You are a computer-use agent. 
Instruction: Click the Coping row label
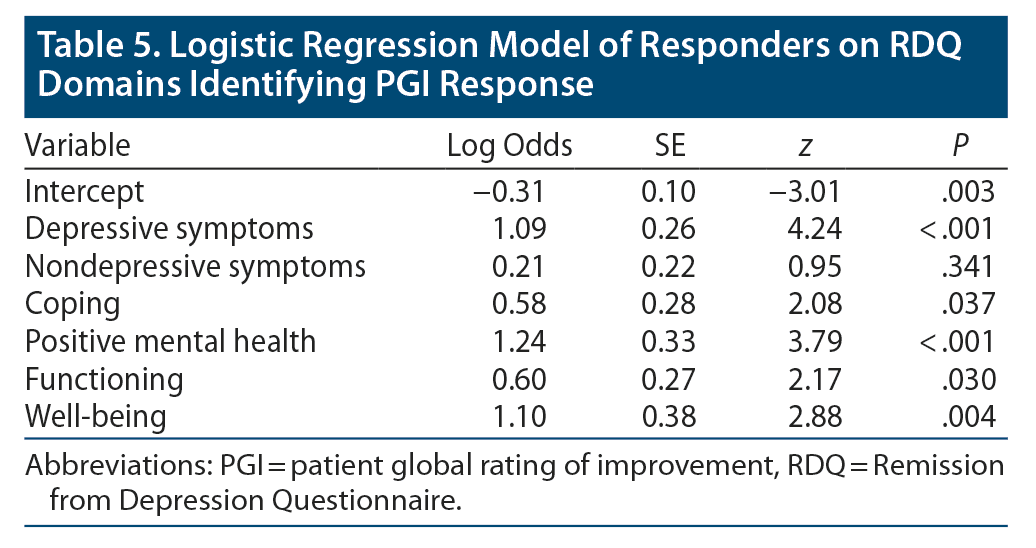click(x=72, y=304)
